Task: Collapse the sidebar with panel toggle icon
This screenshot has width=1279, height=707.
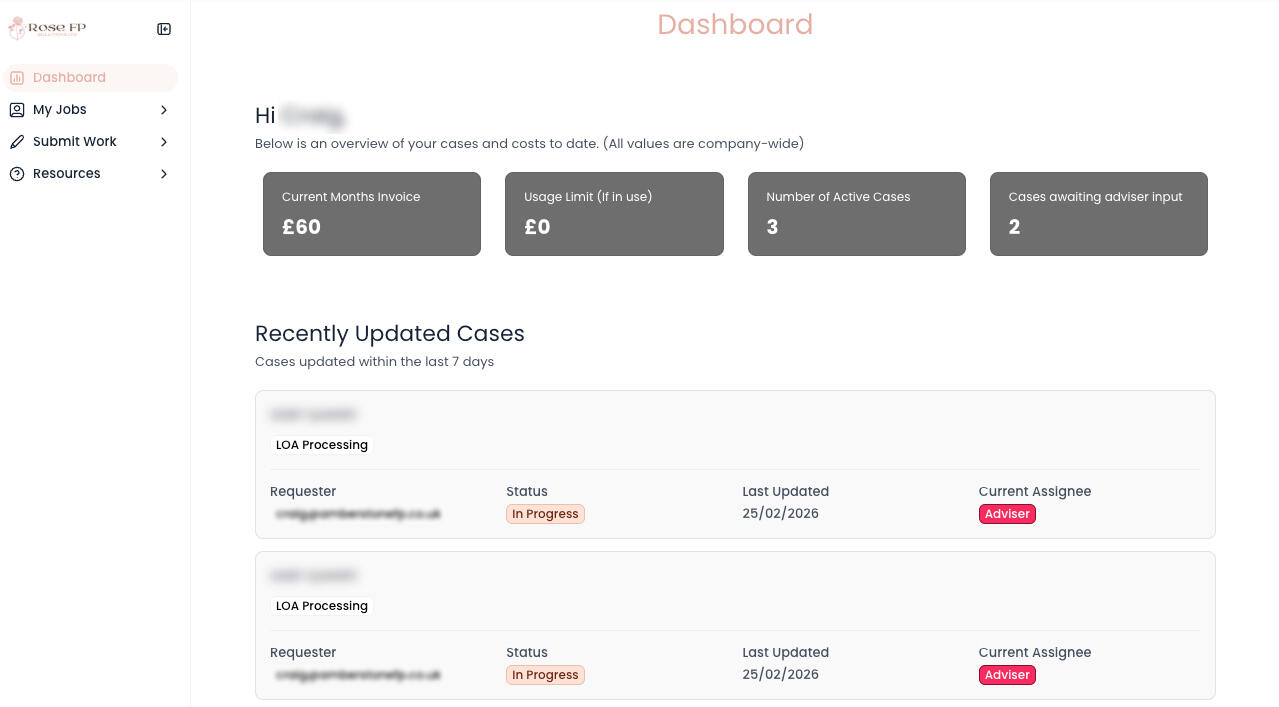Action: click(x=164, y=29)
